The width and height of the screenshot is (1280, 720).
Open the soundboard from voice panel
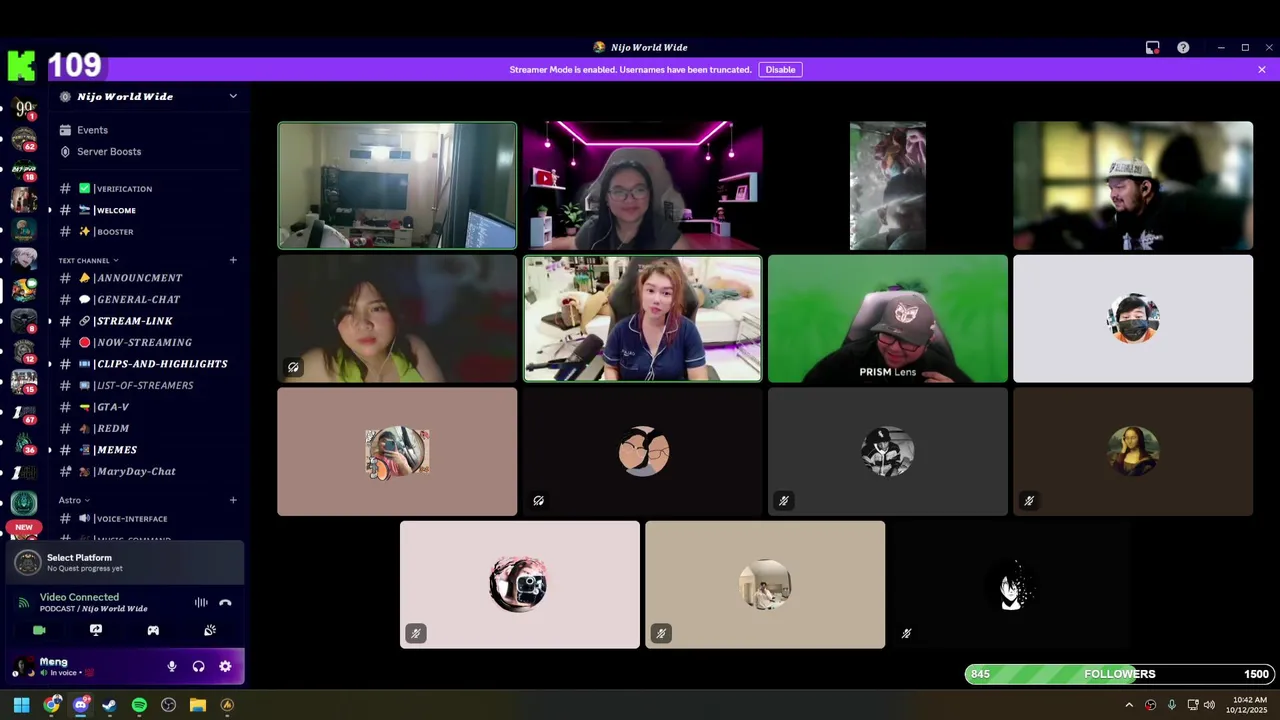coord(210,630)
